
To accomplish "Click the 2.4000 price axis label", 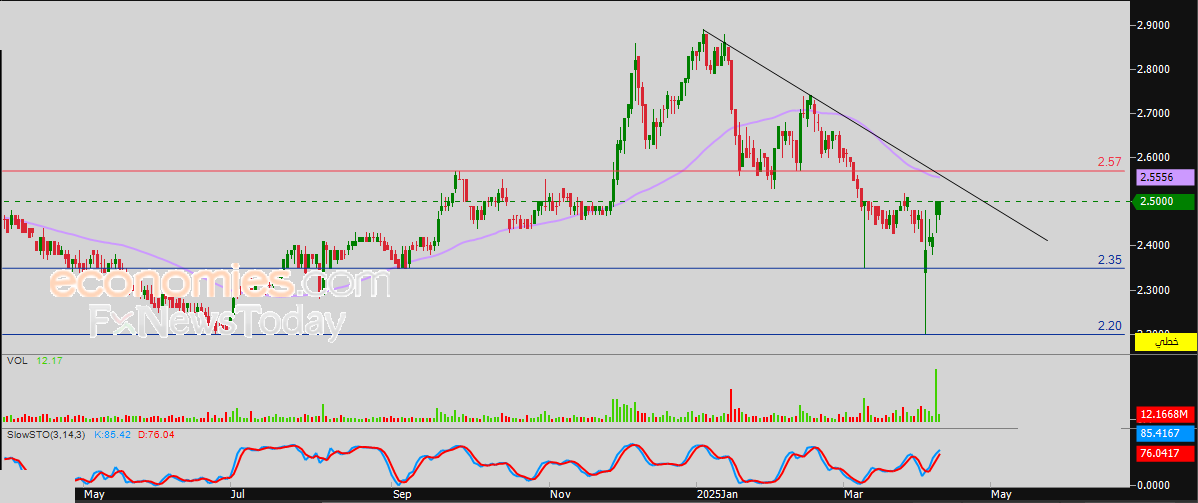I will pos(1154,246).
